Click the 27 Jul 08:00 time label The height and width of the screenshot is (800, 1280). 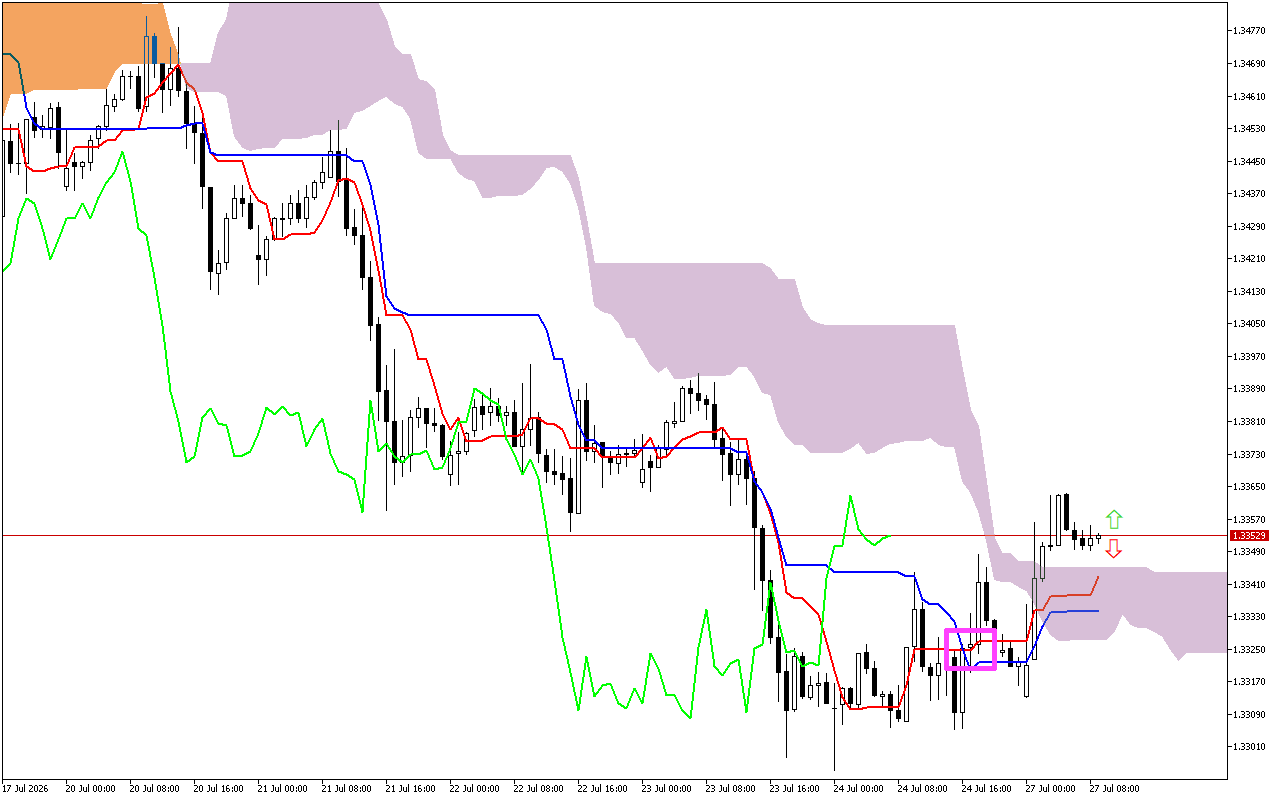pyautogui.click(x=1113, y=789)
